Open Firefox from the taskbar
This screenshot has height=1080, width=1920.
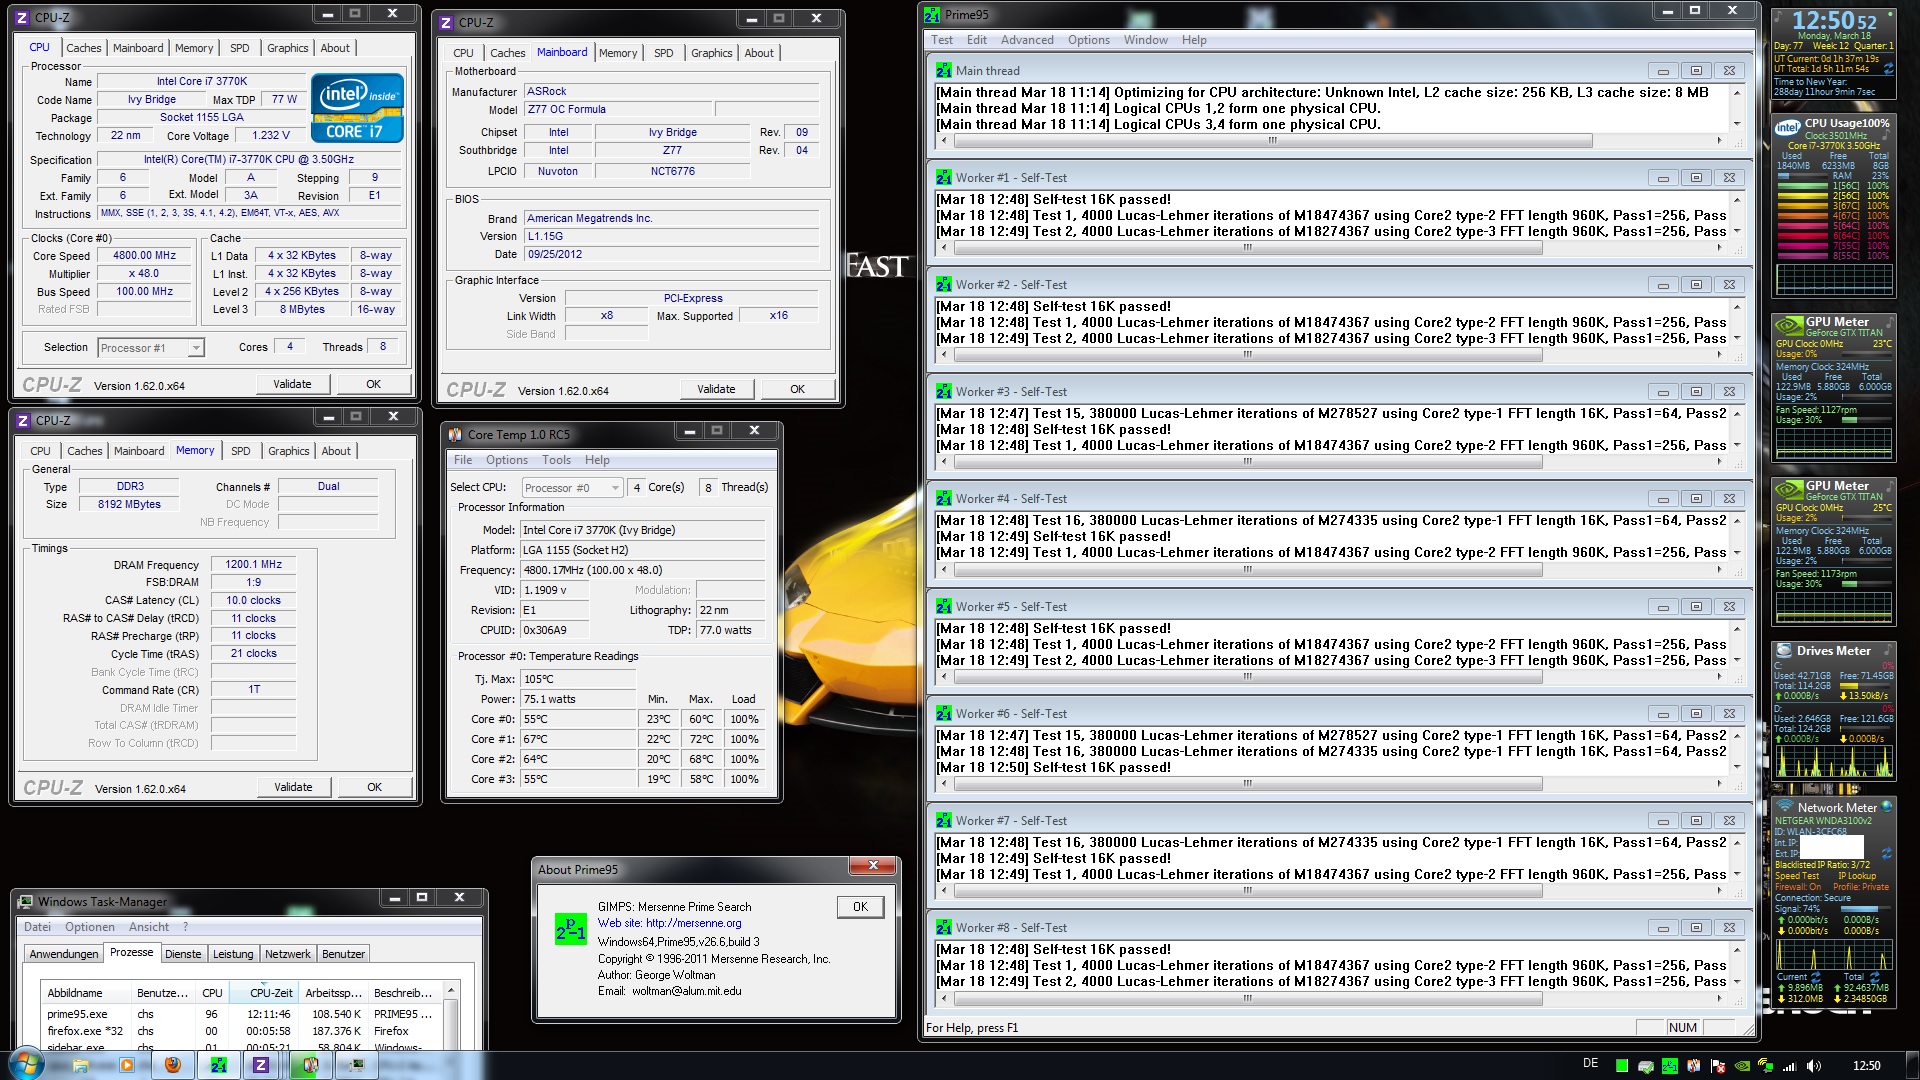pyautogui.click(x=173, y=1065)
